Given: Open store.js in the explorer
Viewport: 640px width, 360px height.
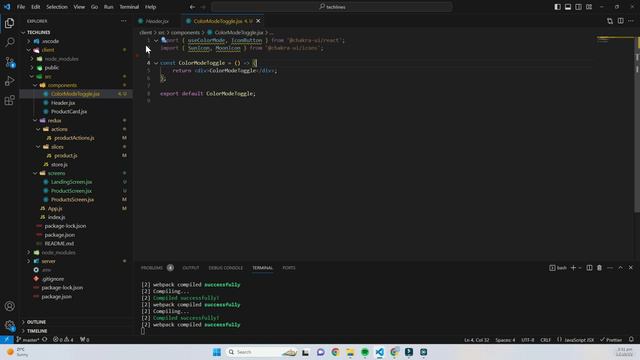Looking at the screenshot, I should (59, 164).
